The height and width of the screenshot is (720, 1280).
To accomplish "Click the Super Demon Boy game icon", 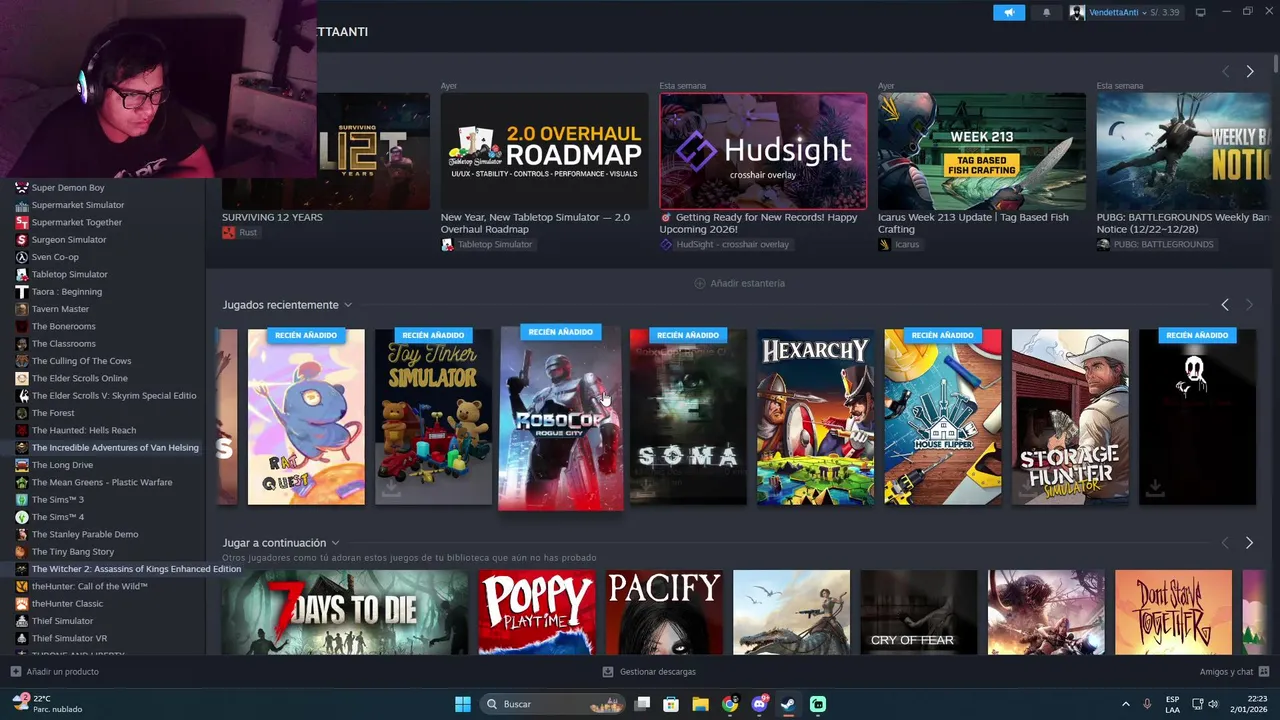I will coord(22,187).
